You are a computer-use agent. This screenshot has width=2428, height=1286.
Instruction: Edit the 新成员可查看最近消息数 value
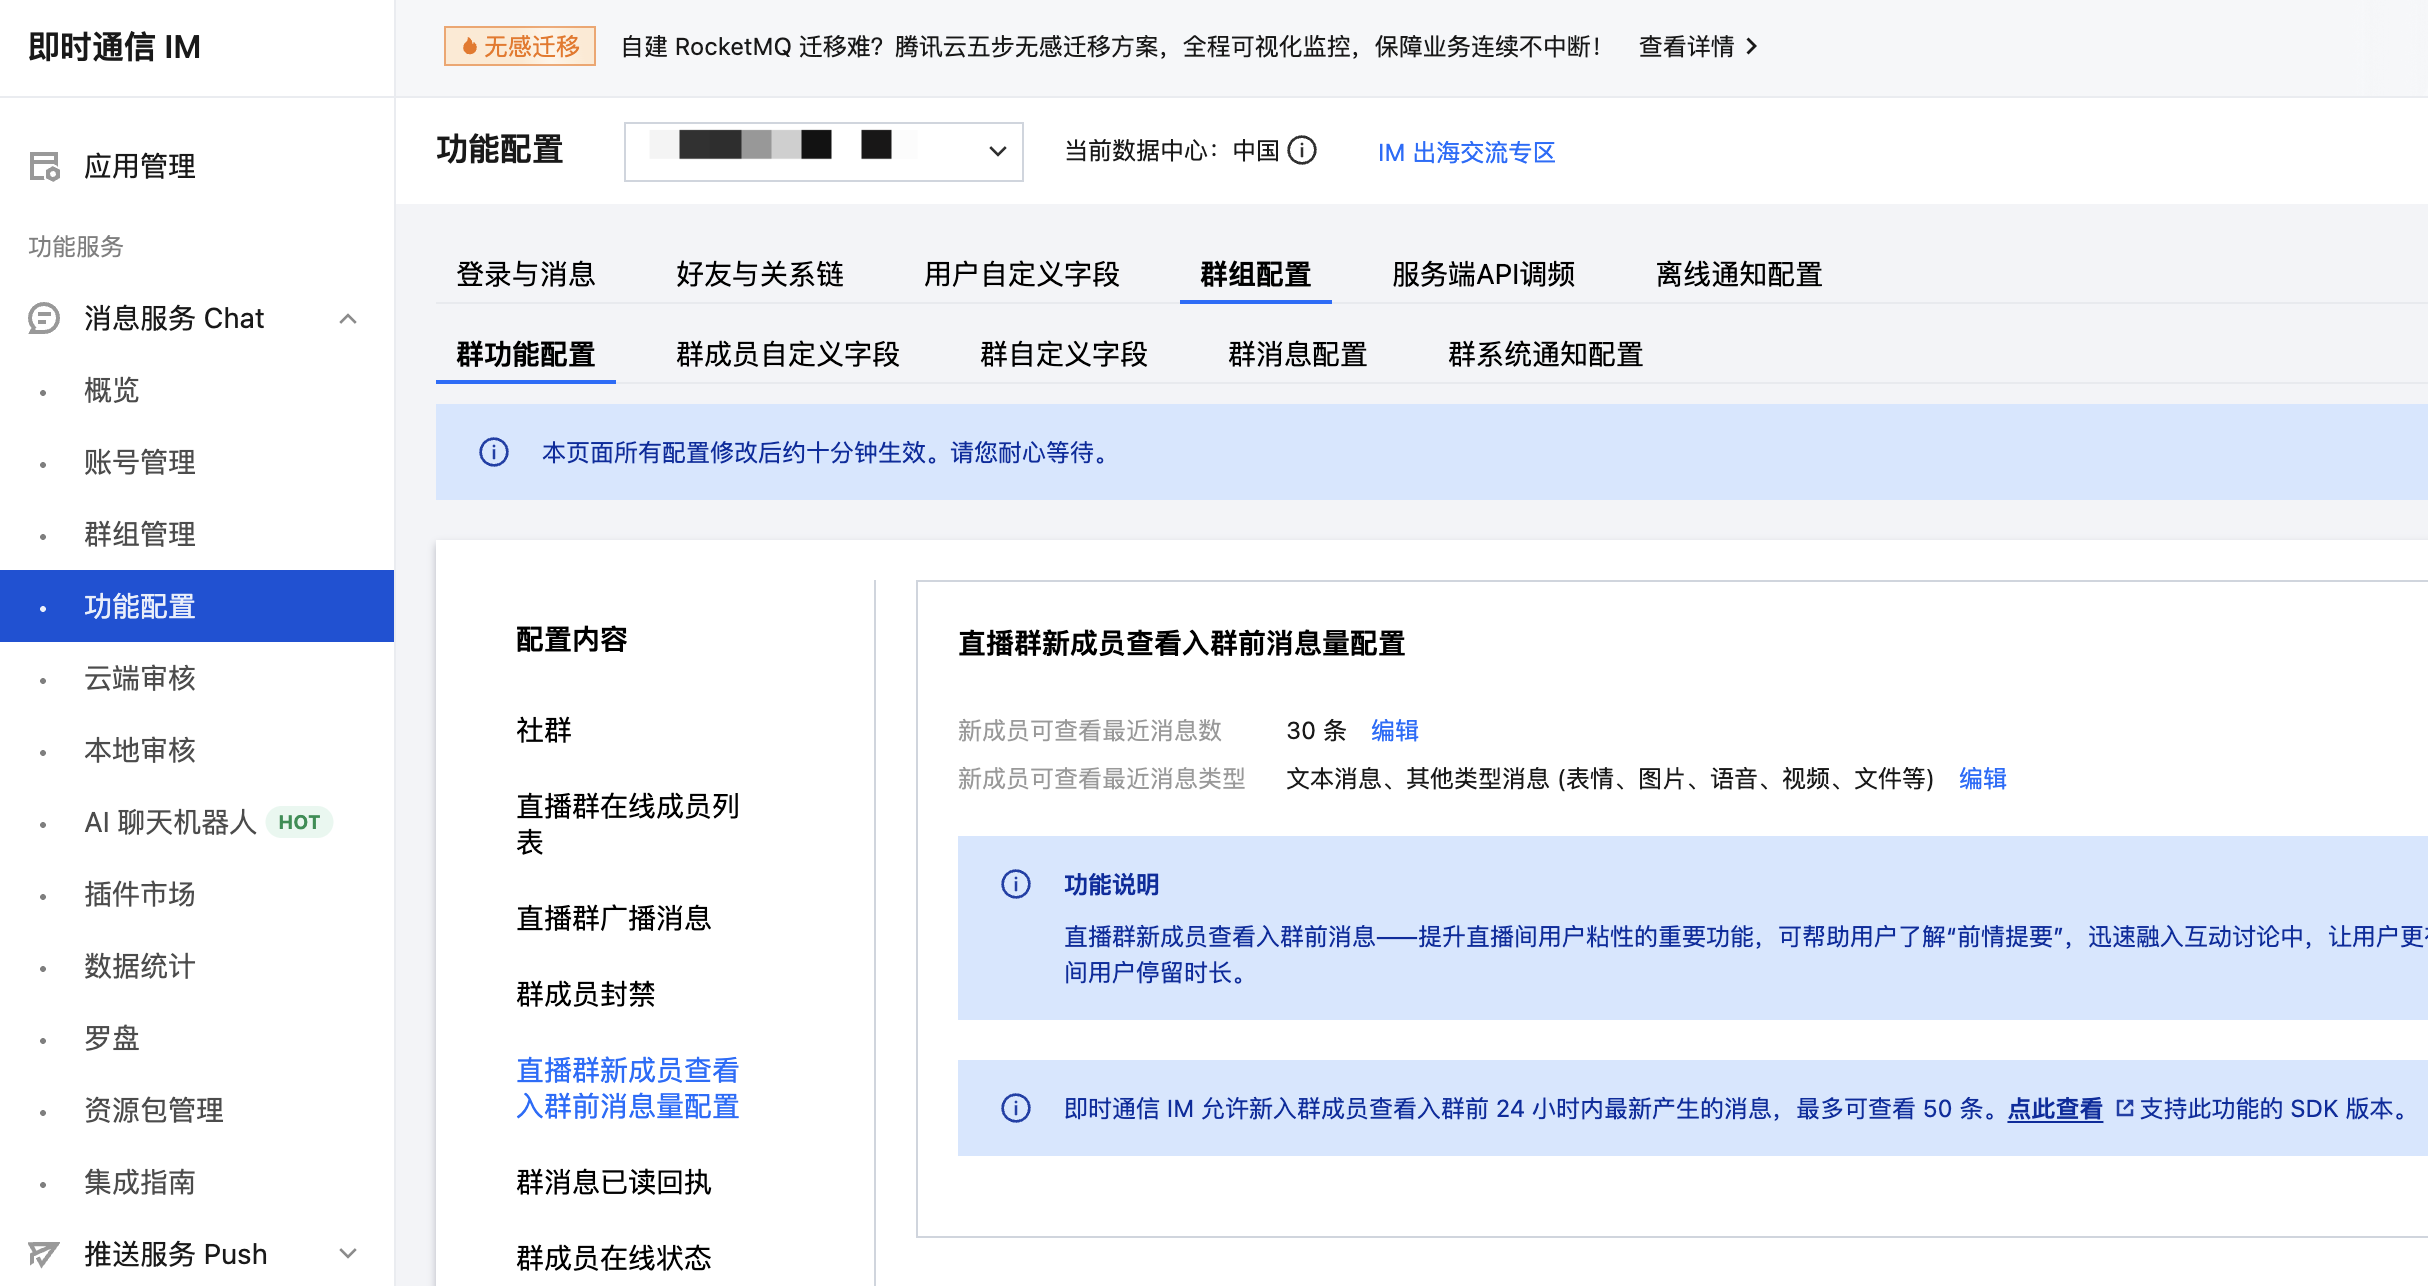coord(1394,730)
